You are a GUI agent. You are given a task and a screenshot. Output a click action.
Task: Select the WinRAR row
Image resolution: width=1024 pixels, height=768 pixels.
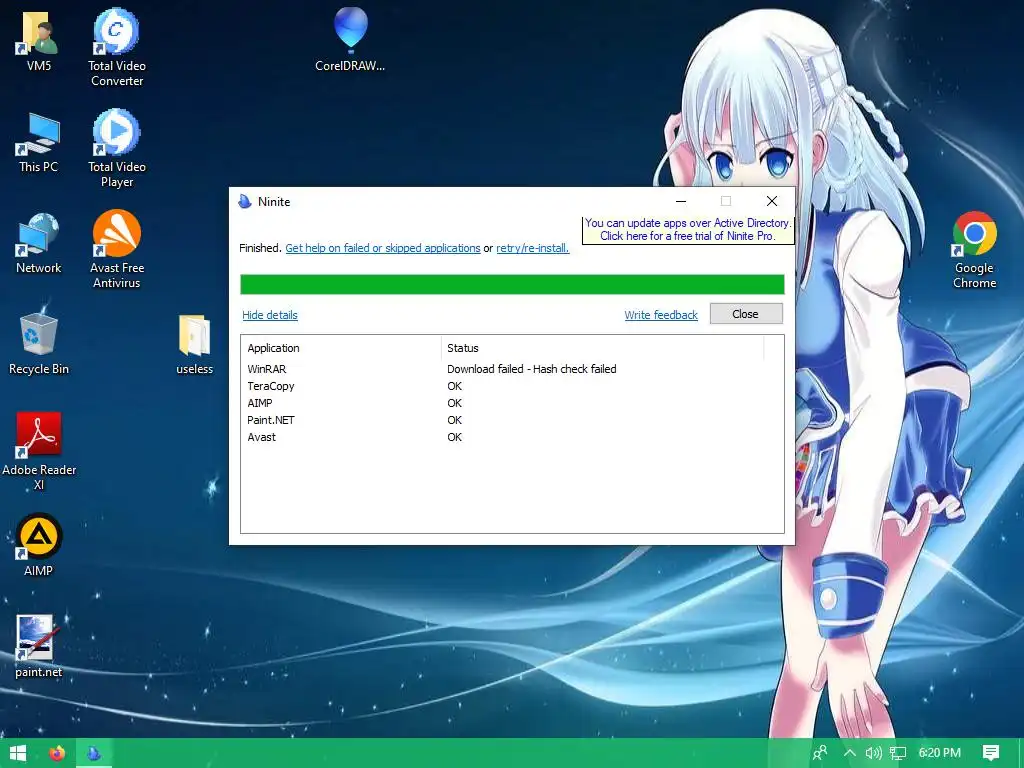512,369
